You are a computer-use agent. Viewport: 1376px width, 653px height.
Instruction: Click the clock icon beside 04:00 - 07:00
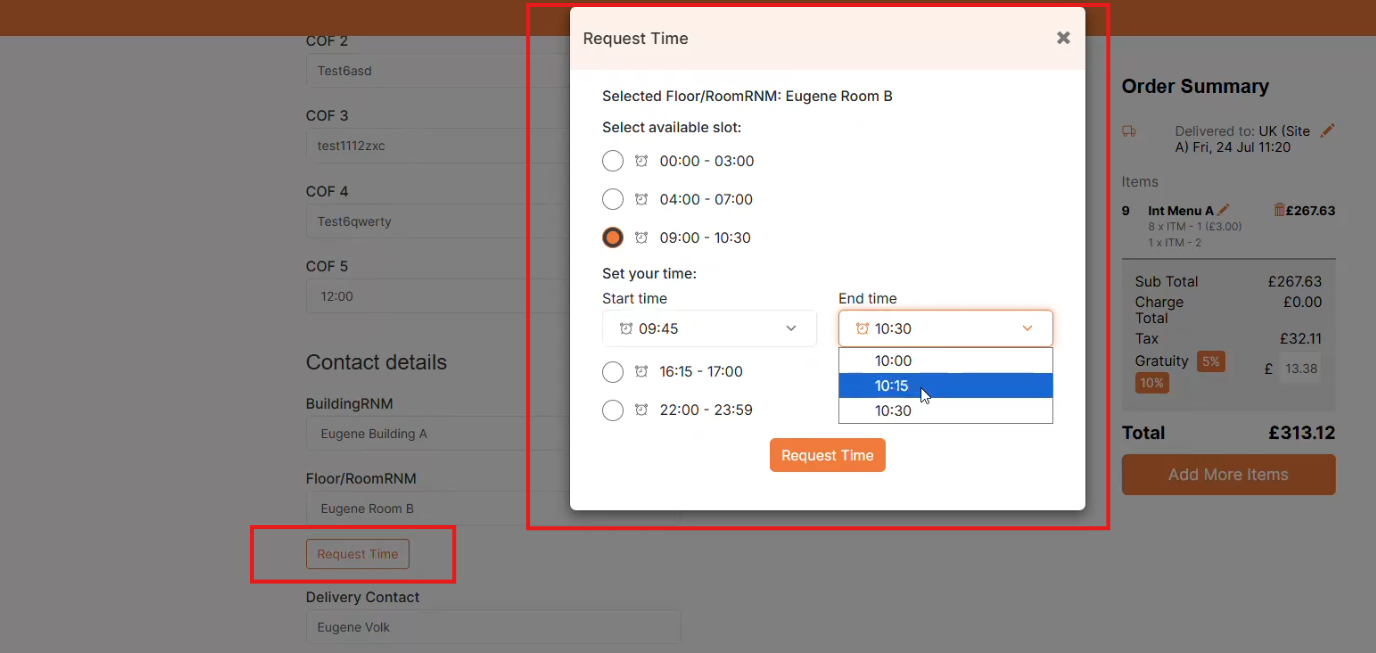(642, 199)
